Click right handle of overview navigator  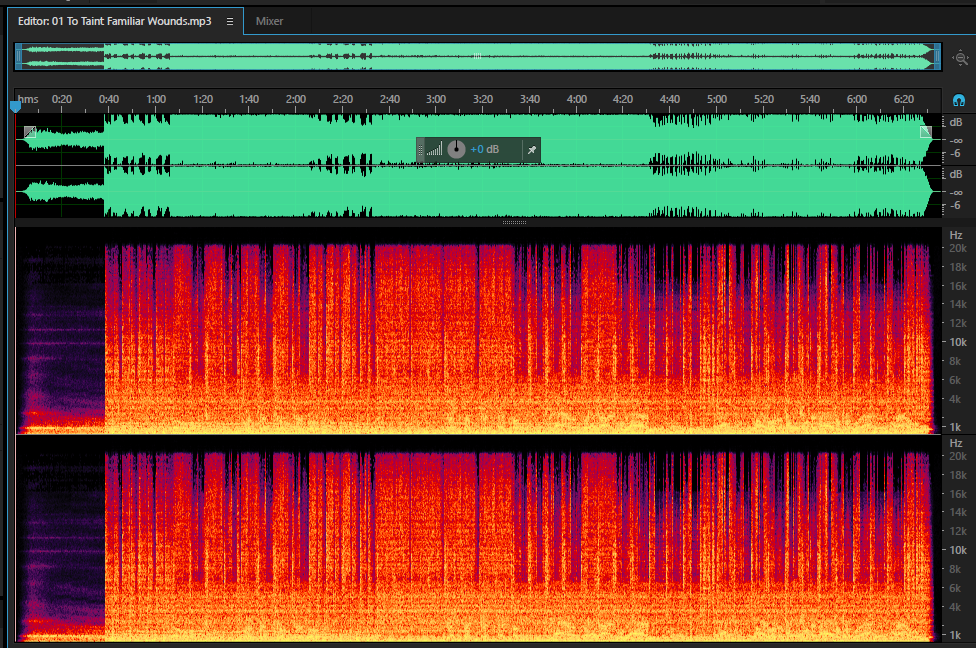pos(937,57)
